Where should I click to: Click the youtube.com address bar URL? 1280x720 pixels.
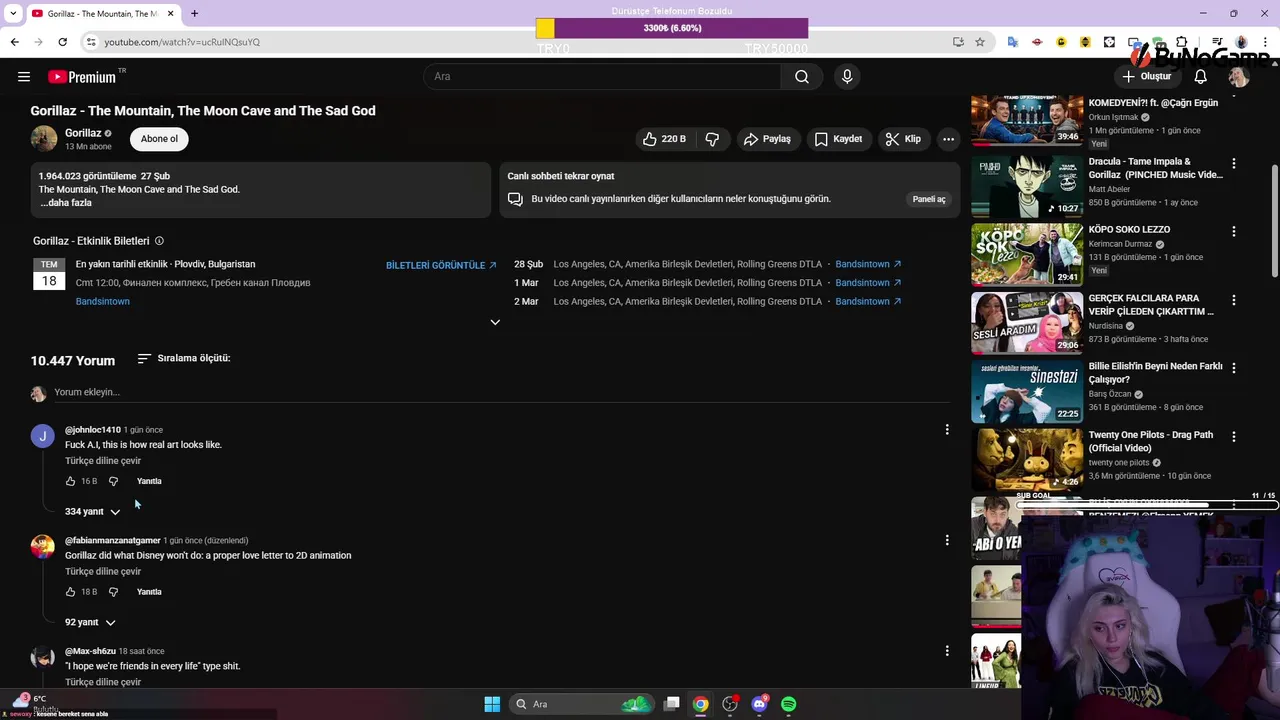coord(182,42)
